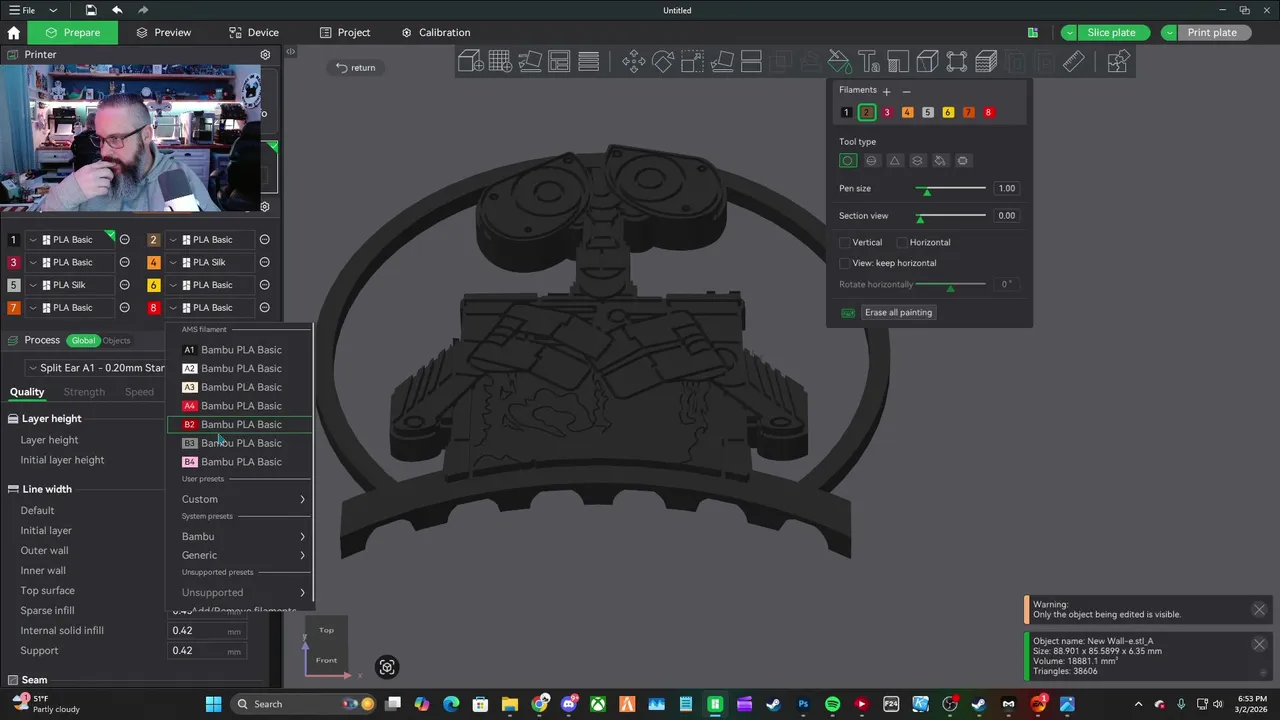The image size is (1280, 720).
Task: Open filament 8 PLA Basic dropdown
Action: coord(210,308)
